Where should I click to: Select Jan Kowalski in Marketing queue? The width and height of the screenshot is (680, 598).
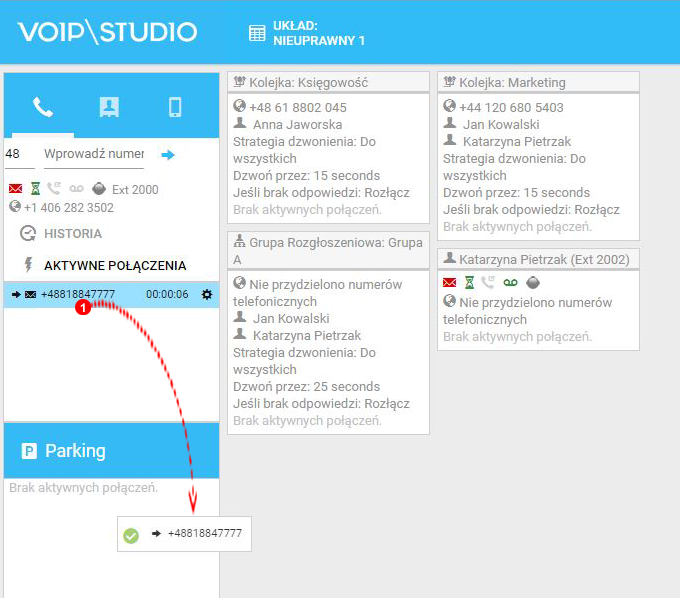tap(501, 125)
